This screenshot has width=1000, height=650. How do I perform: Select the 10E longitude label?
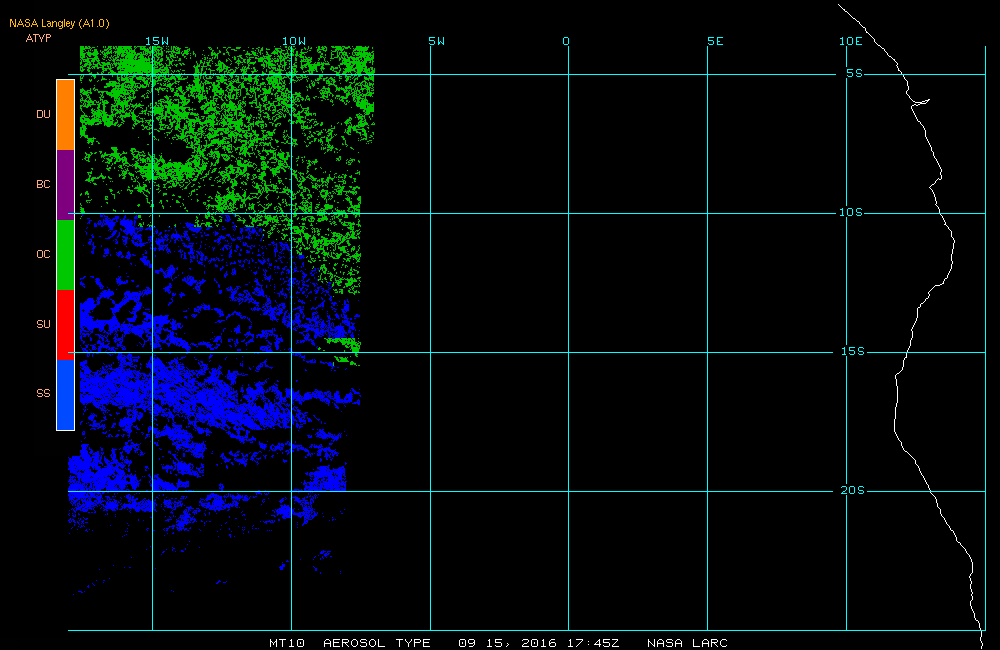[x=850, y=41]
